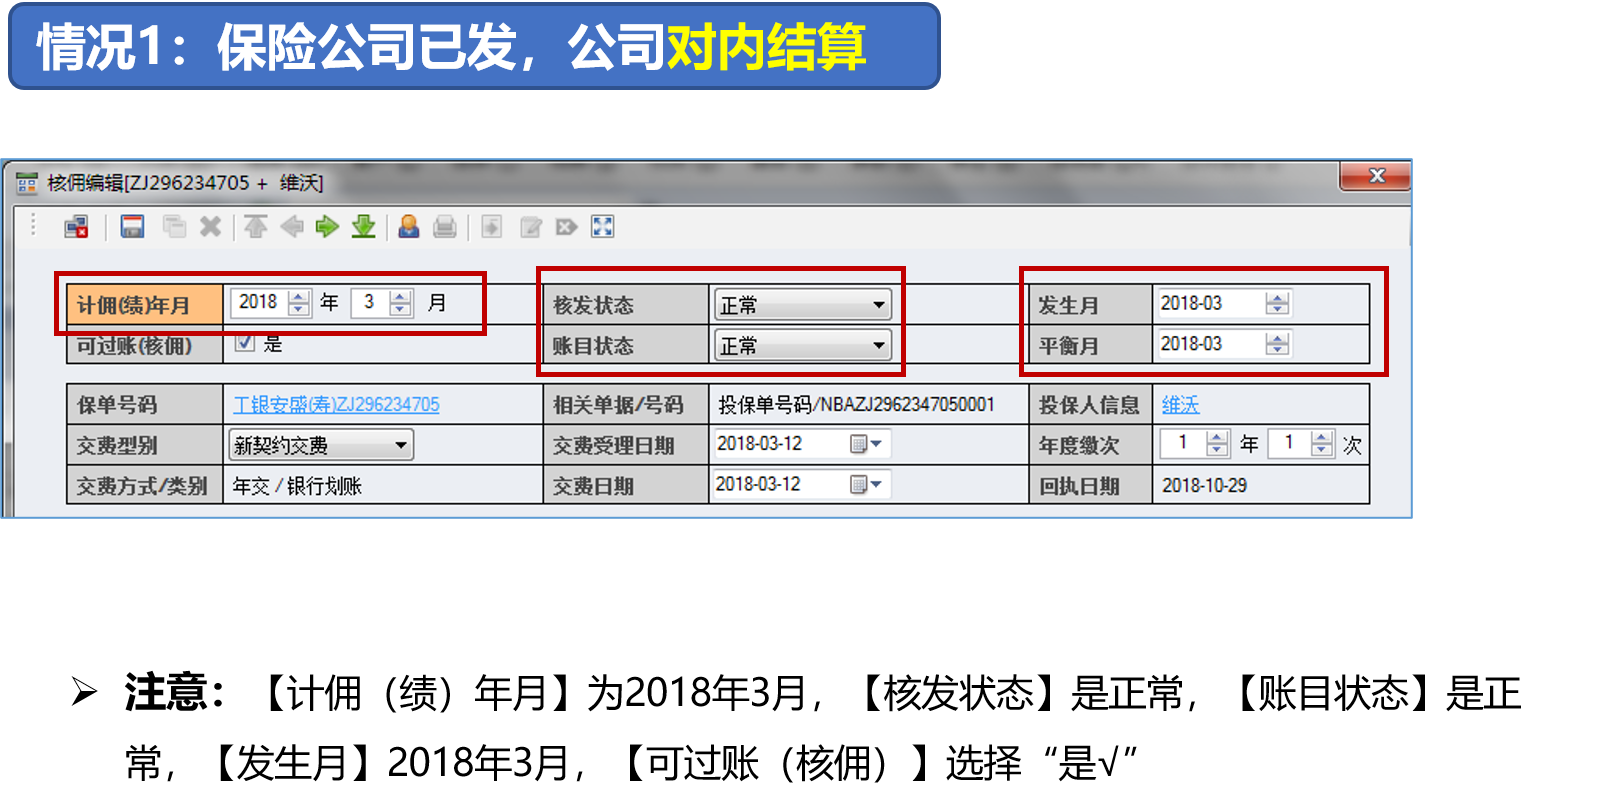The width and height of the screenshot is (1599, 808).
Task: Click the 发生月 spinner control
Action: (1277, 303)
